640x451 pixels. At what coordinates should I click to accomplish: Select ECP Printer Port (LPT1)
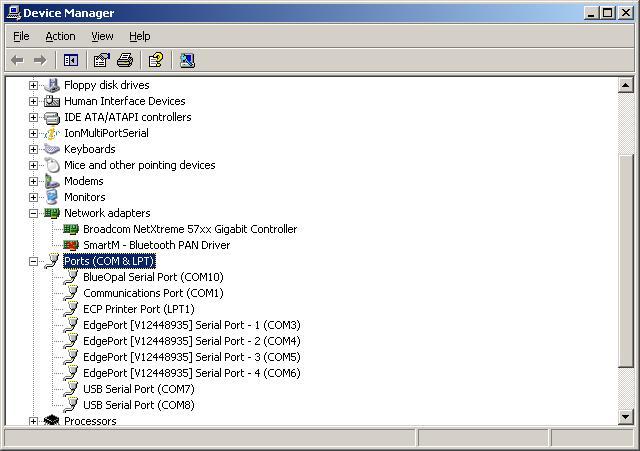[x=139, y=309]
